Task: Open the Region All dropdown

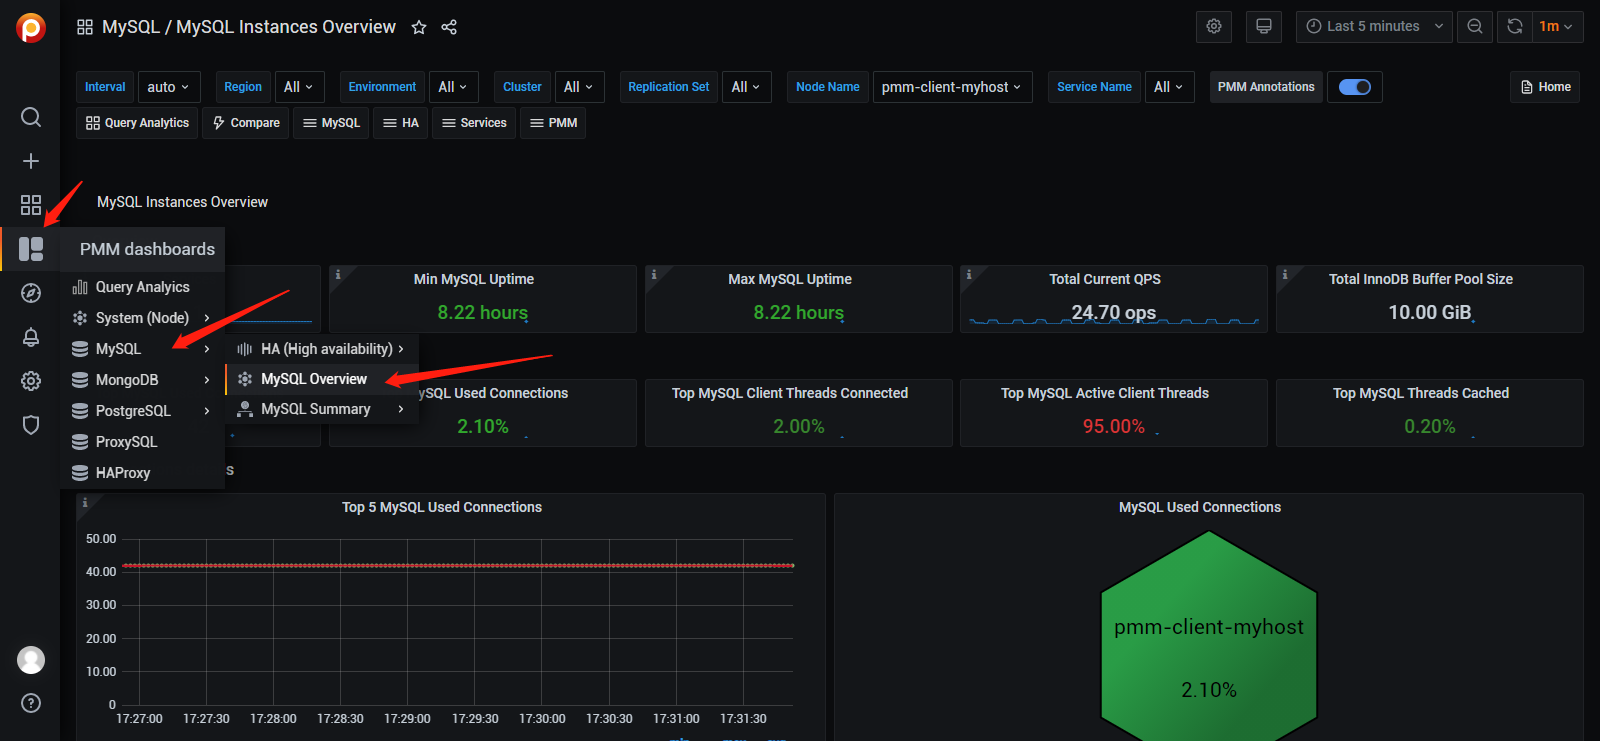Action: [x=299, y=87]
